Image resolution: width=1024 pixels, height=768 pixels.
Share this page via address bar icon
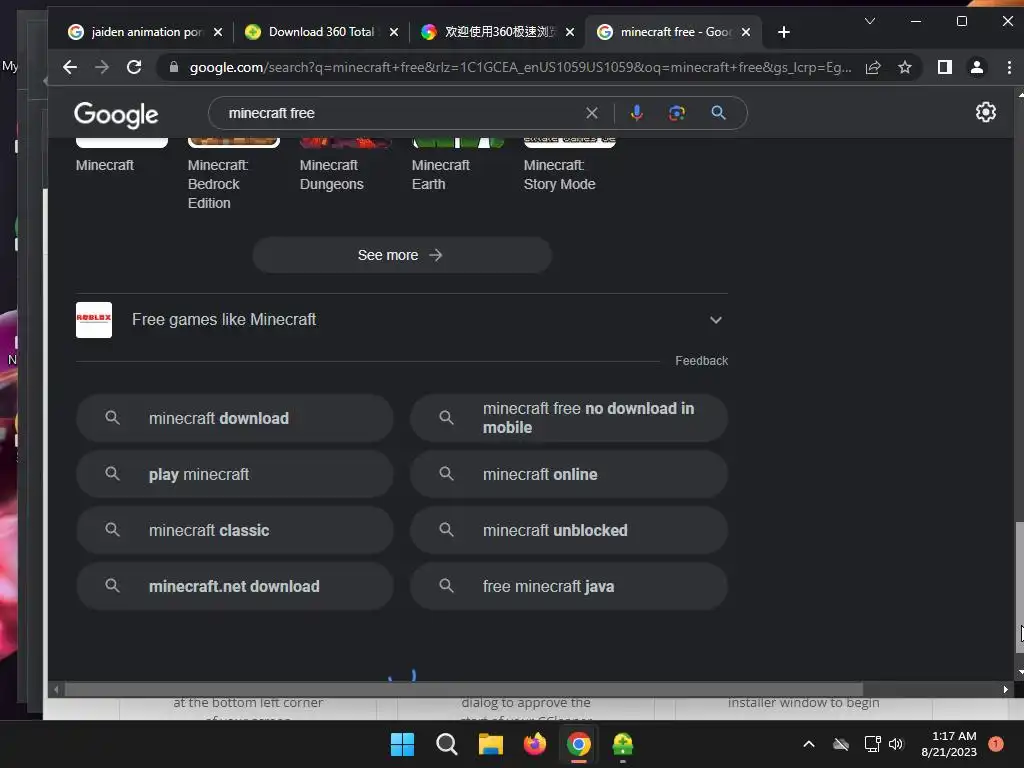(x=873, y=67)
